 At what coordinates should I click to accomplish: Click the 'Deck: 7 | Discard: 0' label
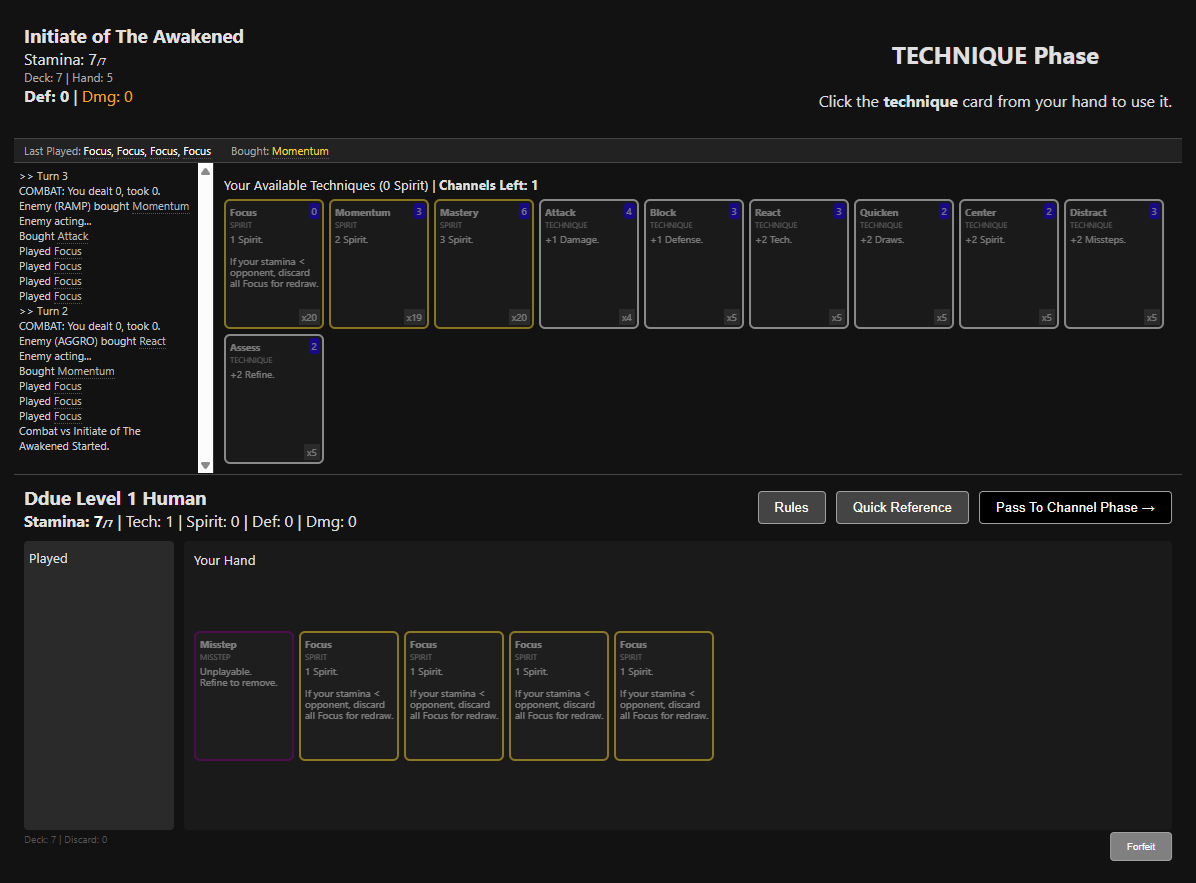66,840
